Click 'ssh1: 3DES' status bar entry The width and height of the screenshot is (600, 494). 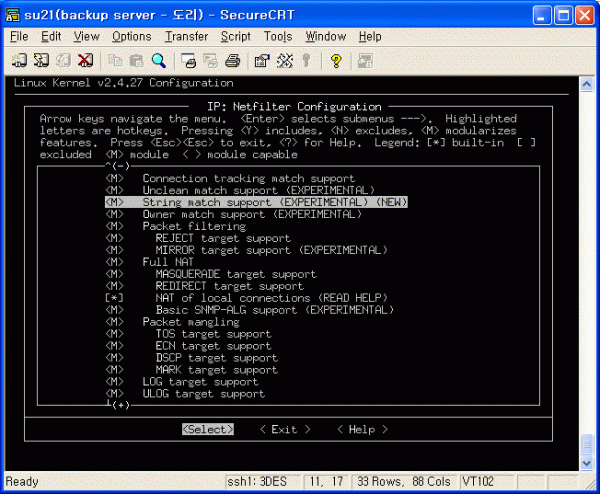tap(257, 481)
